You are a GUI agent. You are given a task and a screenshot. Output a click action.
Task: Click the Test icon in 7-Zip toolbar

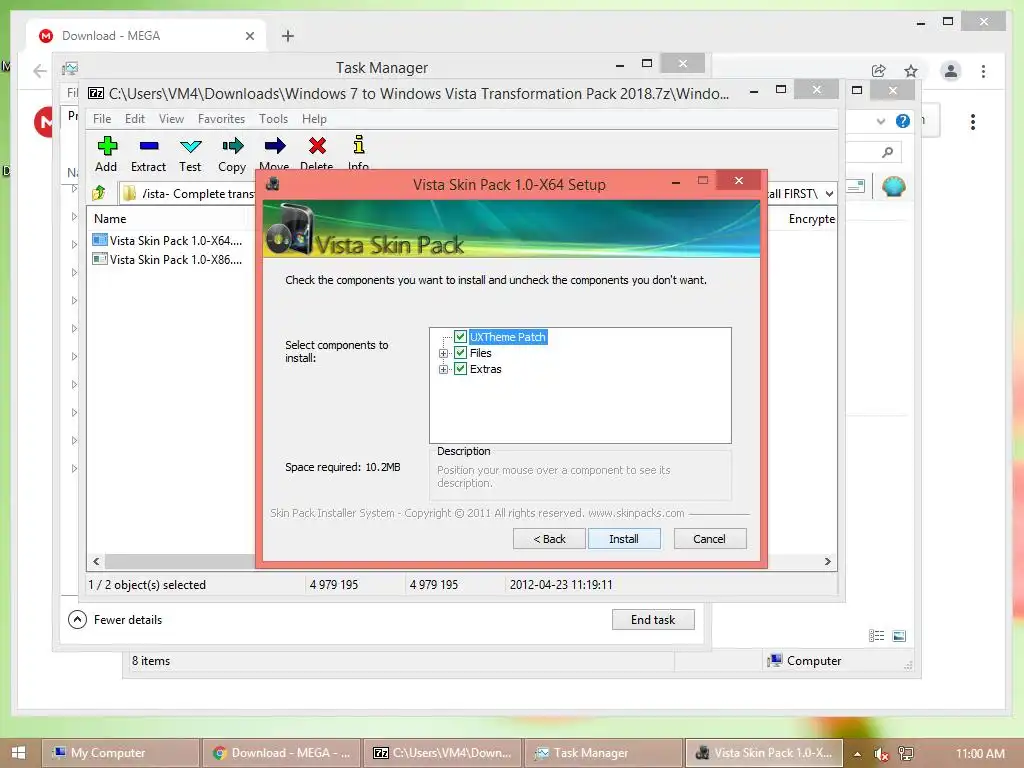coord(191,146)
